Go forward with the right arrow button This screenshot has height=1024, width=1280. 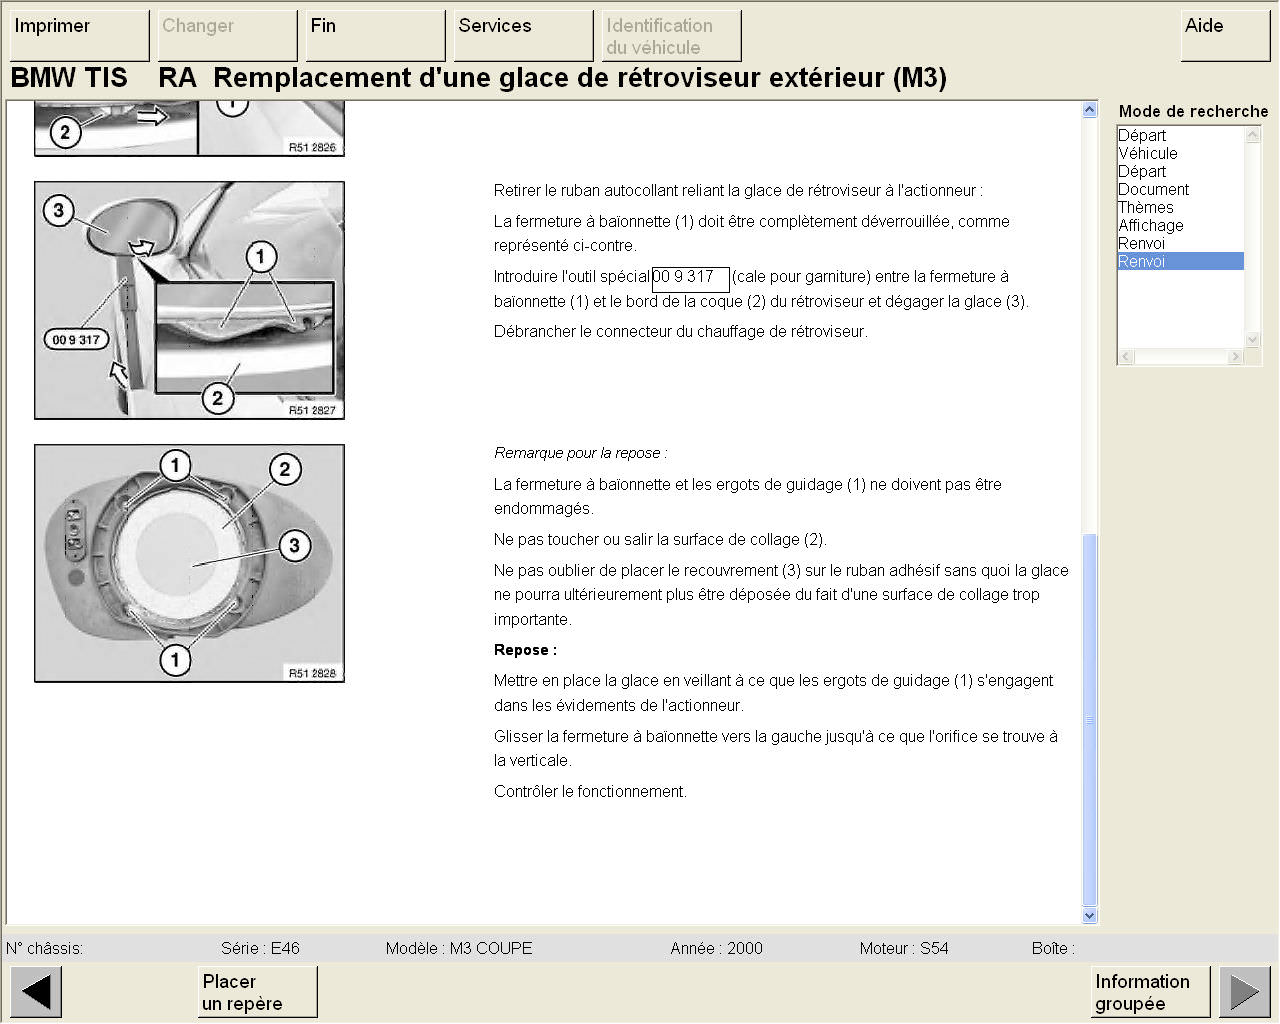coord(1244,992)
